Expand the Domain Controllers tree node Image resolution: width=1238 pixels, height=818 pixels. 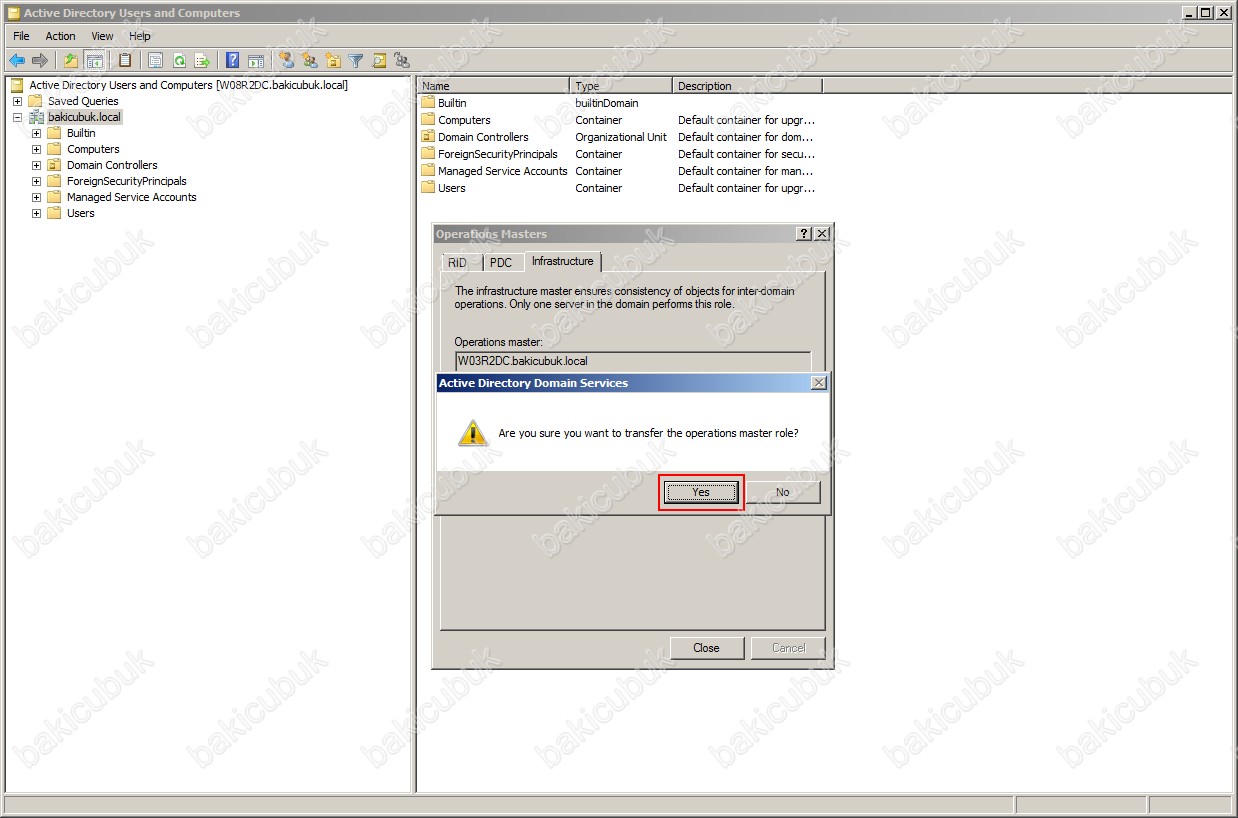(x=36, y=165)
